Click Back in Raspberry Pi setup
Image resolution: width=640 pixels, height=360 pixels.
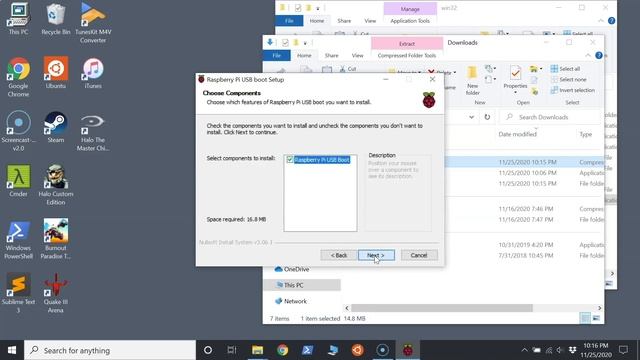(338, 255)
